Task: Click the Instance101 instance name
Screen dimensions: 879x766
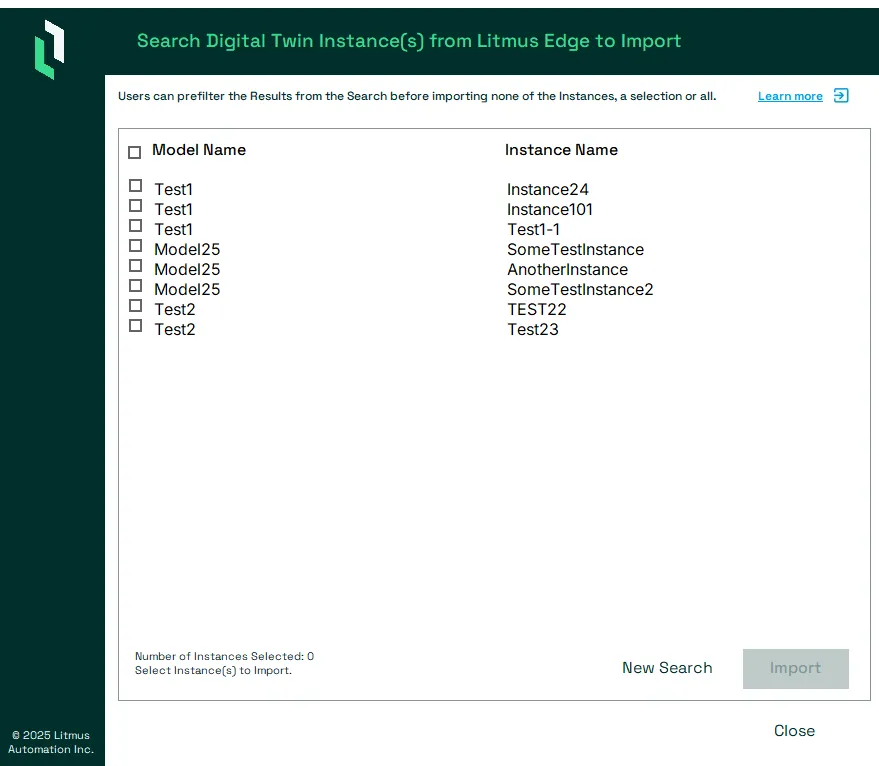Action: [549, 209]
